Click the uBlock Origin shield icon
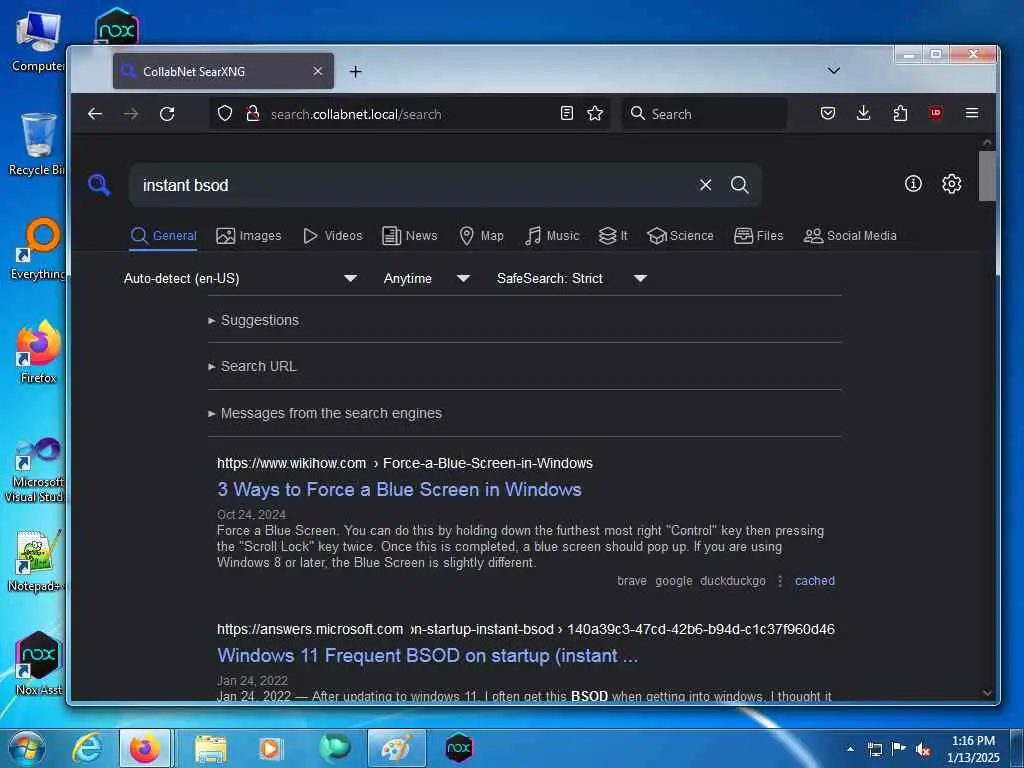Image resolution: width=1024 pixels, height=768 pixels. coord(936,113)
